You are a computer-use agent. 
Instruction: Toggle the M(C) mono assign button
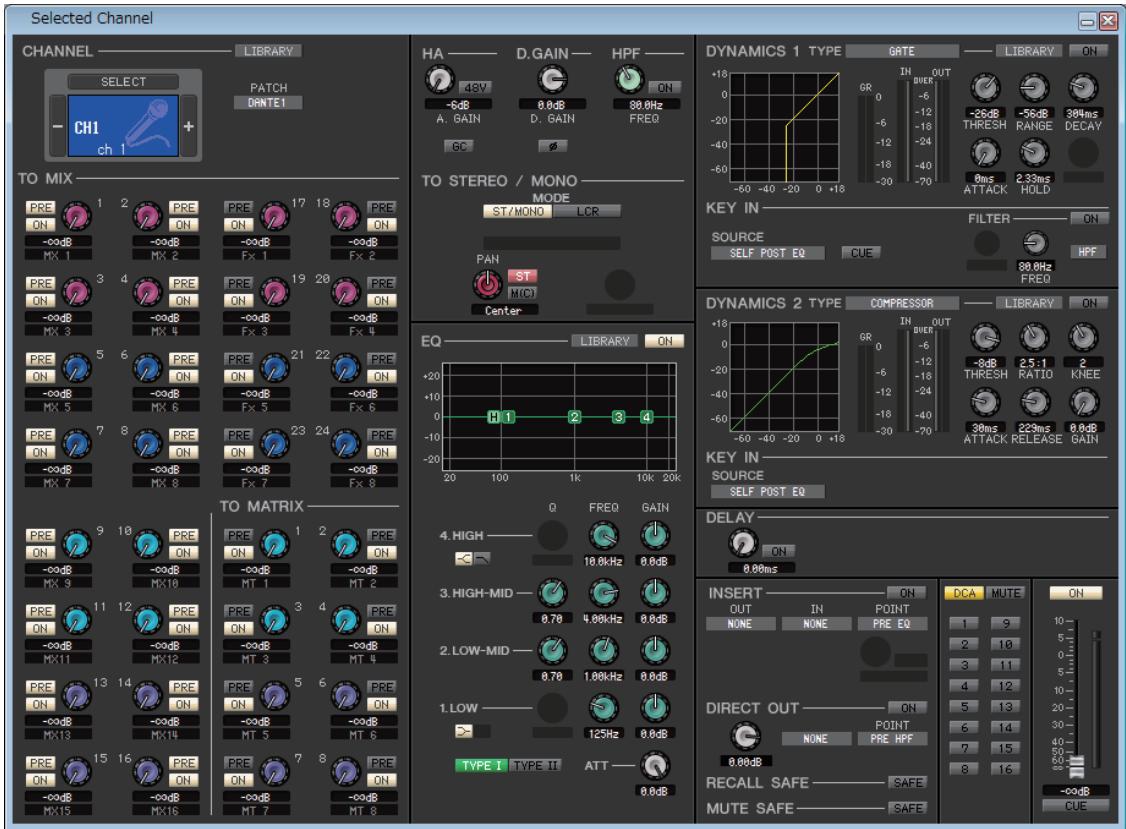[523, 293]
